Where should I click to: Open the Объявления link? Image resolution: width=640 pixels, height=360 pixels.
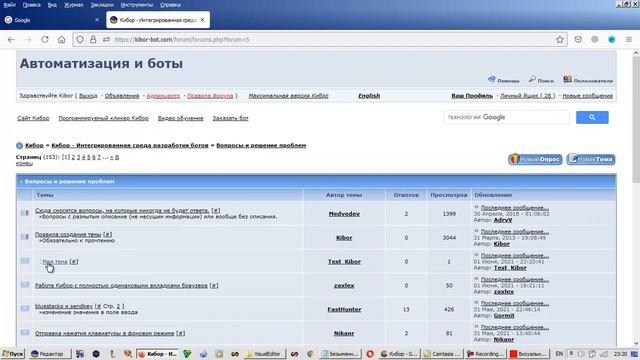coord(122,96)
